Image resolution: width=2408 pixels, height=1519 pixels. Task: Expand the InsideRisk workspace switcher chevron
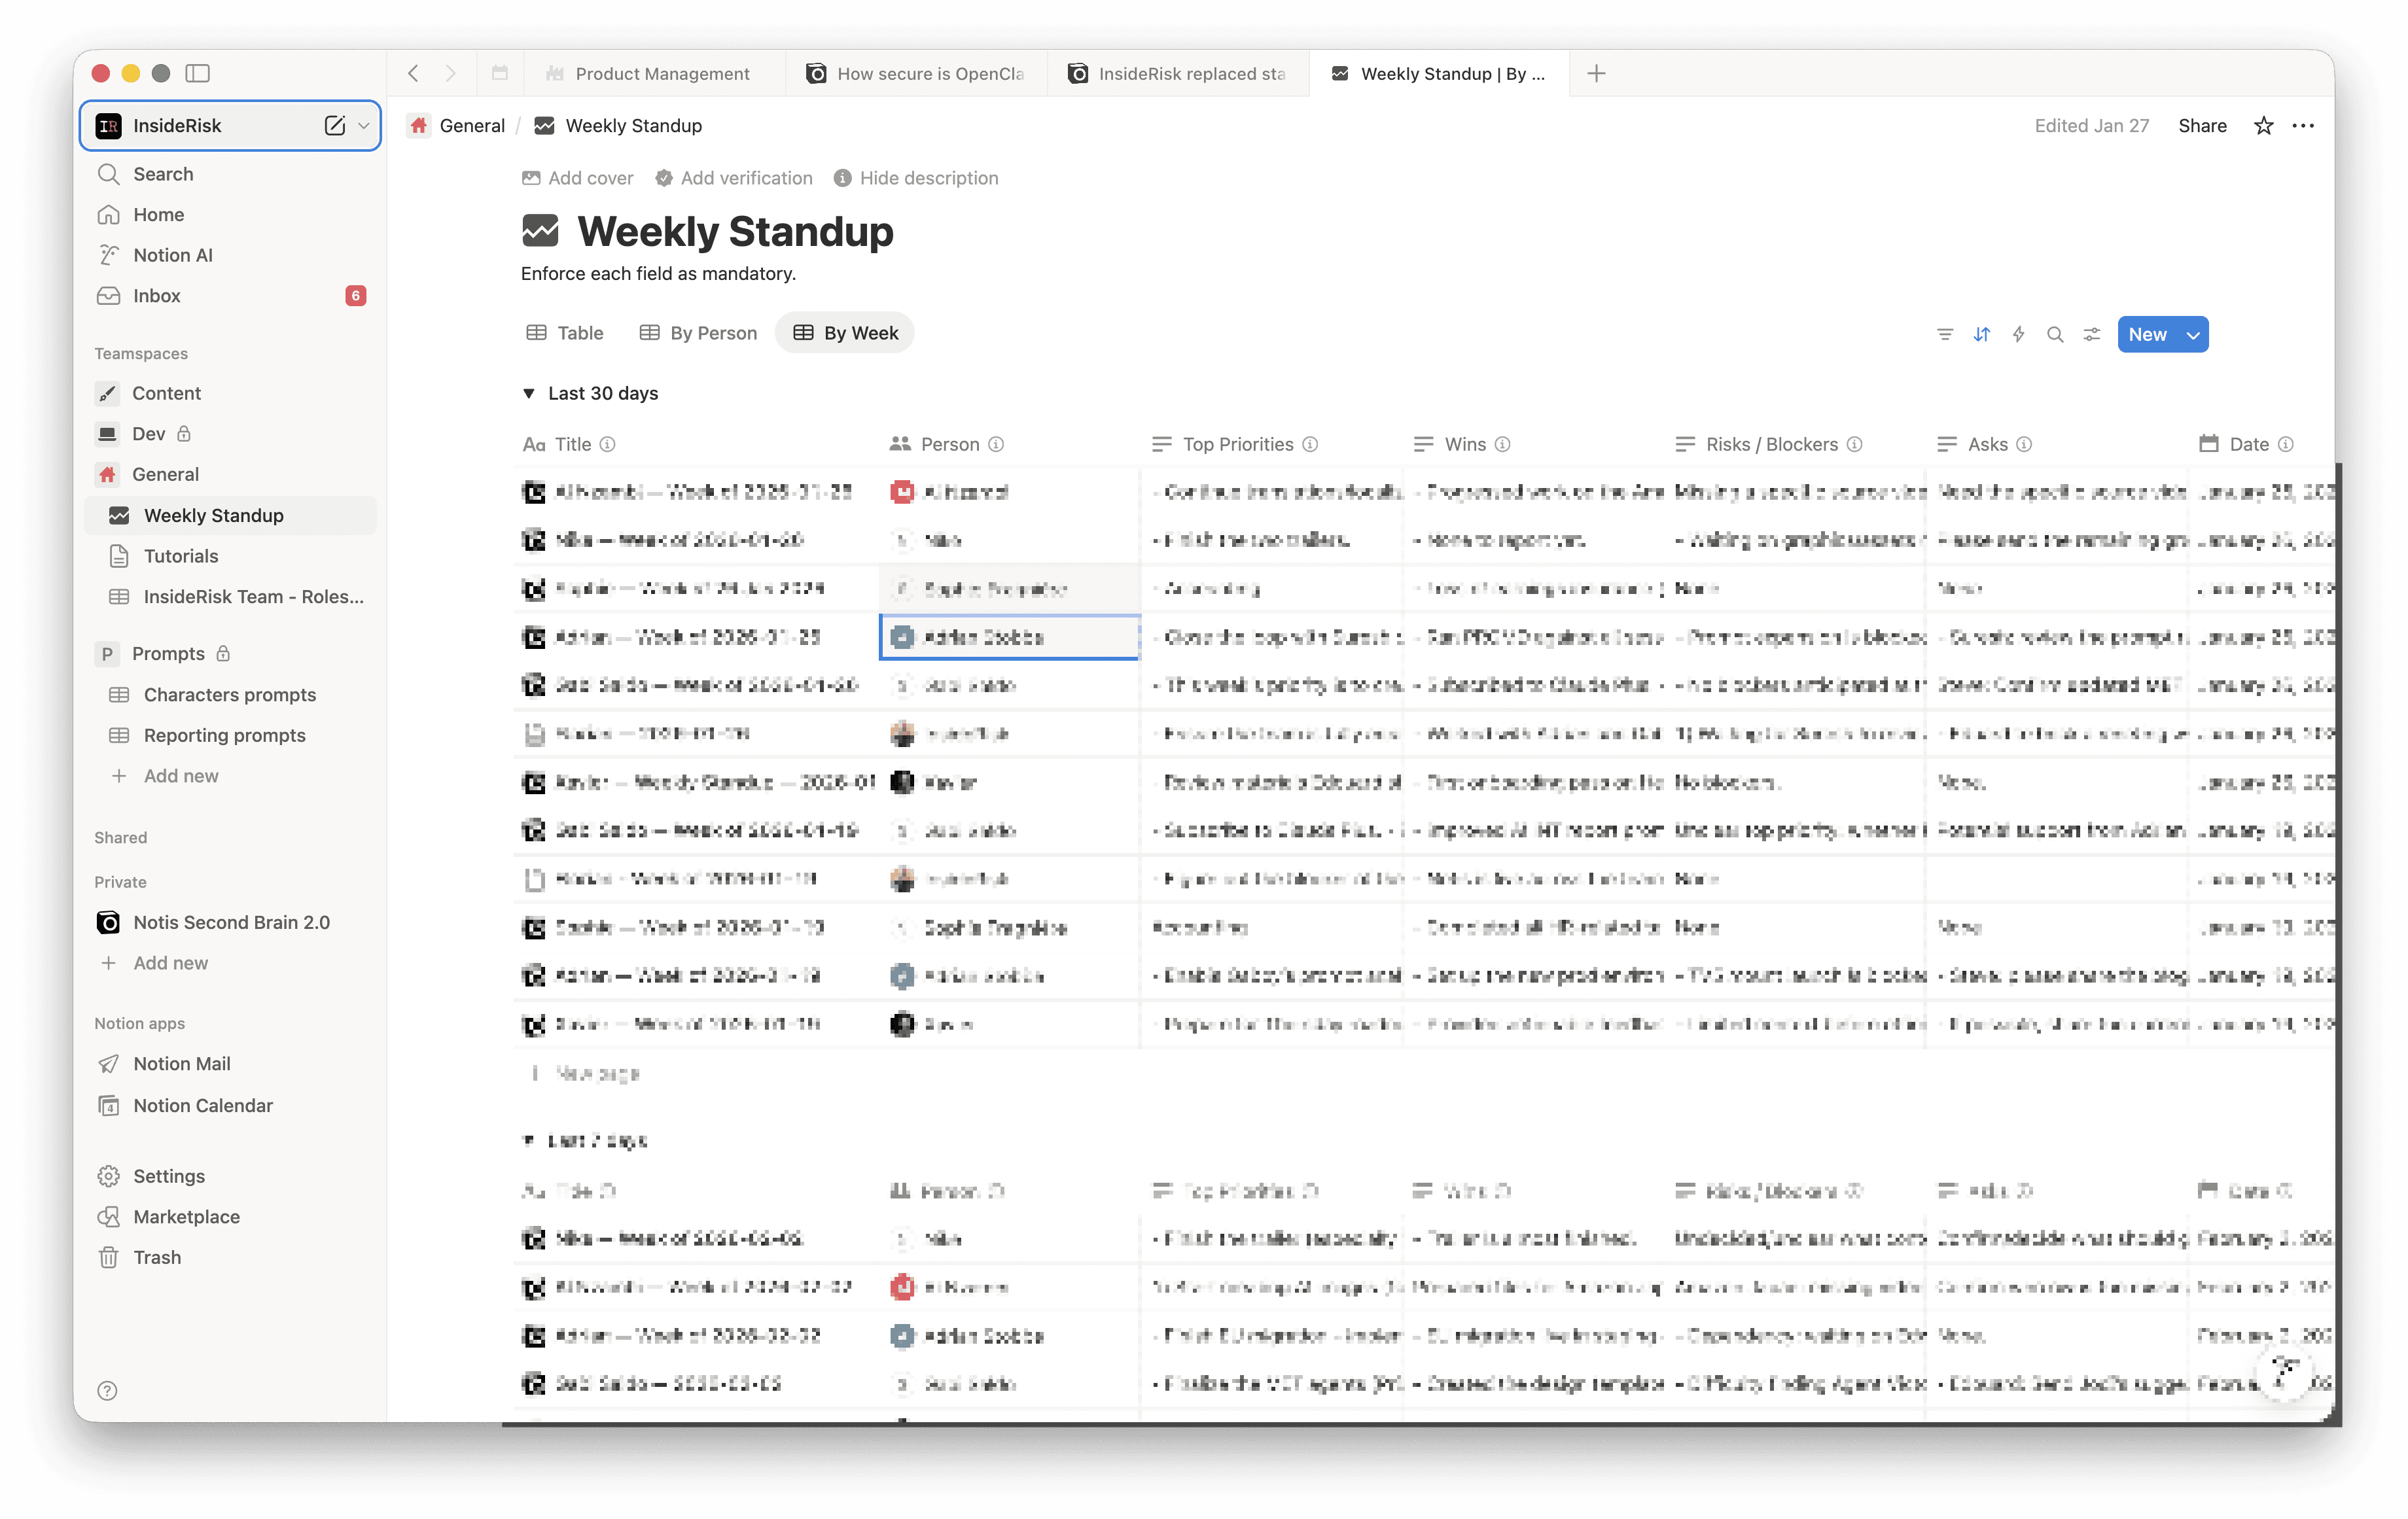pos(364,126)
